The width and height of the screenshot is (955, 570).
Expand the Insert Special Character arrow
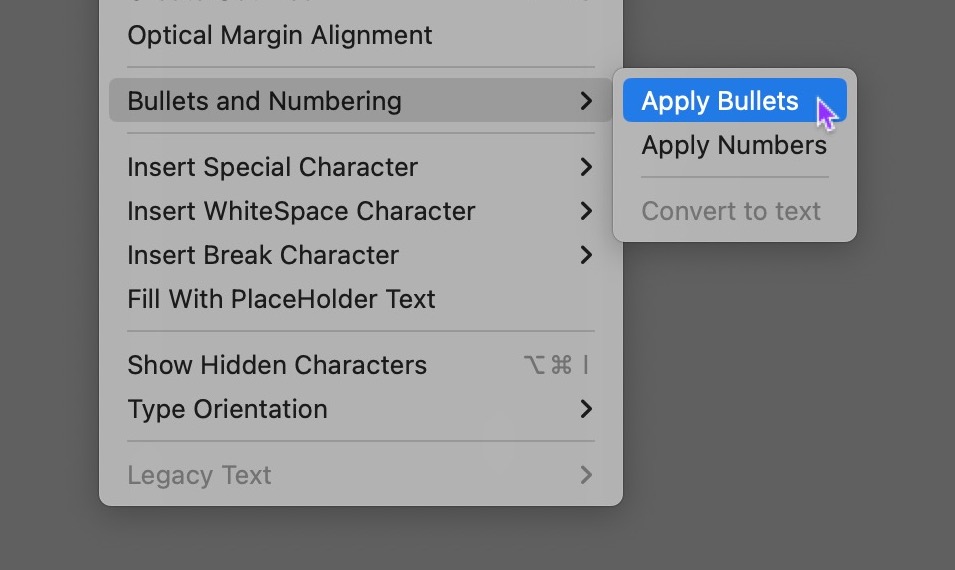click(586, 167)
